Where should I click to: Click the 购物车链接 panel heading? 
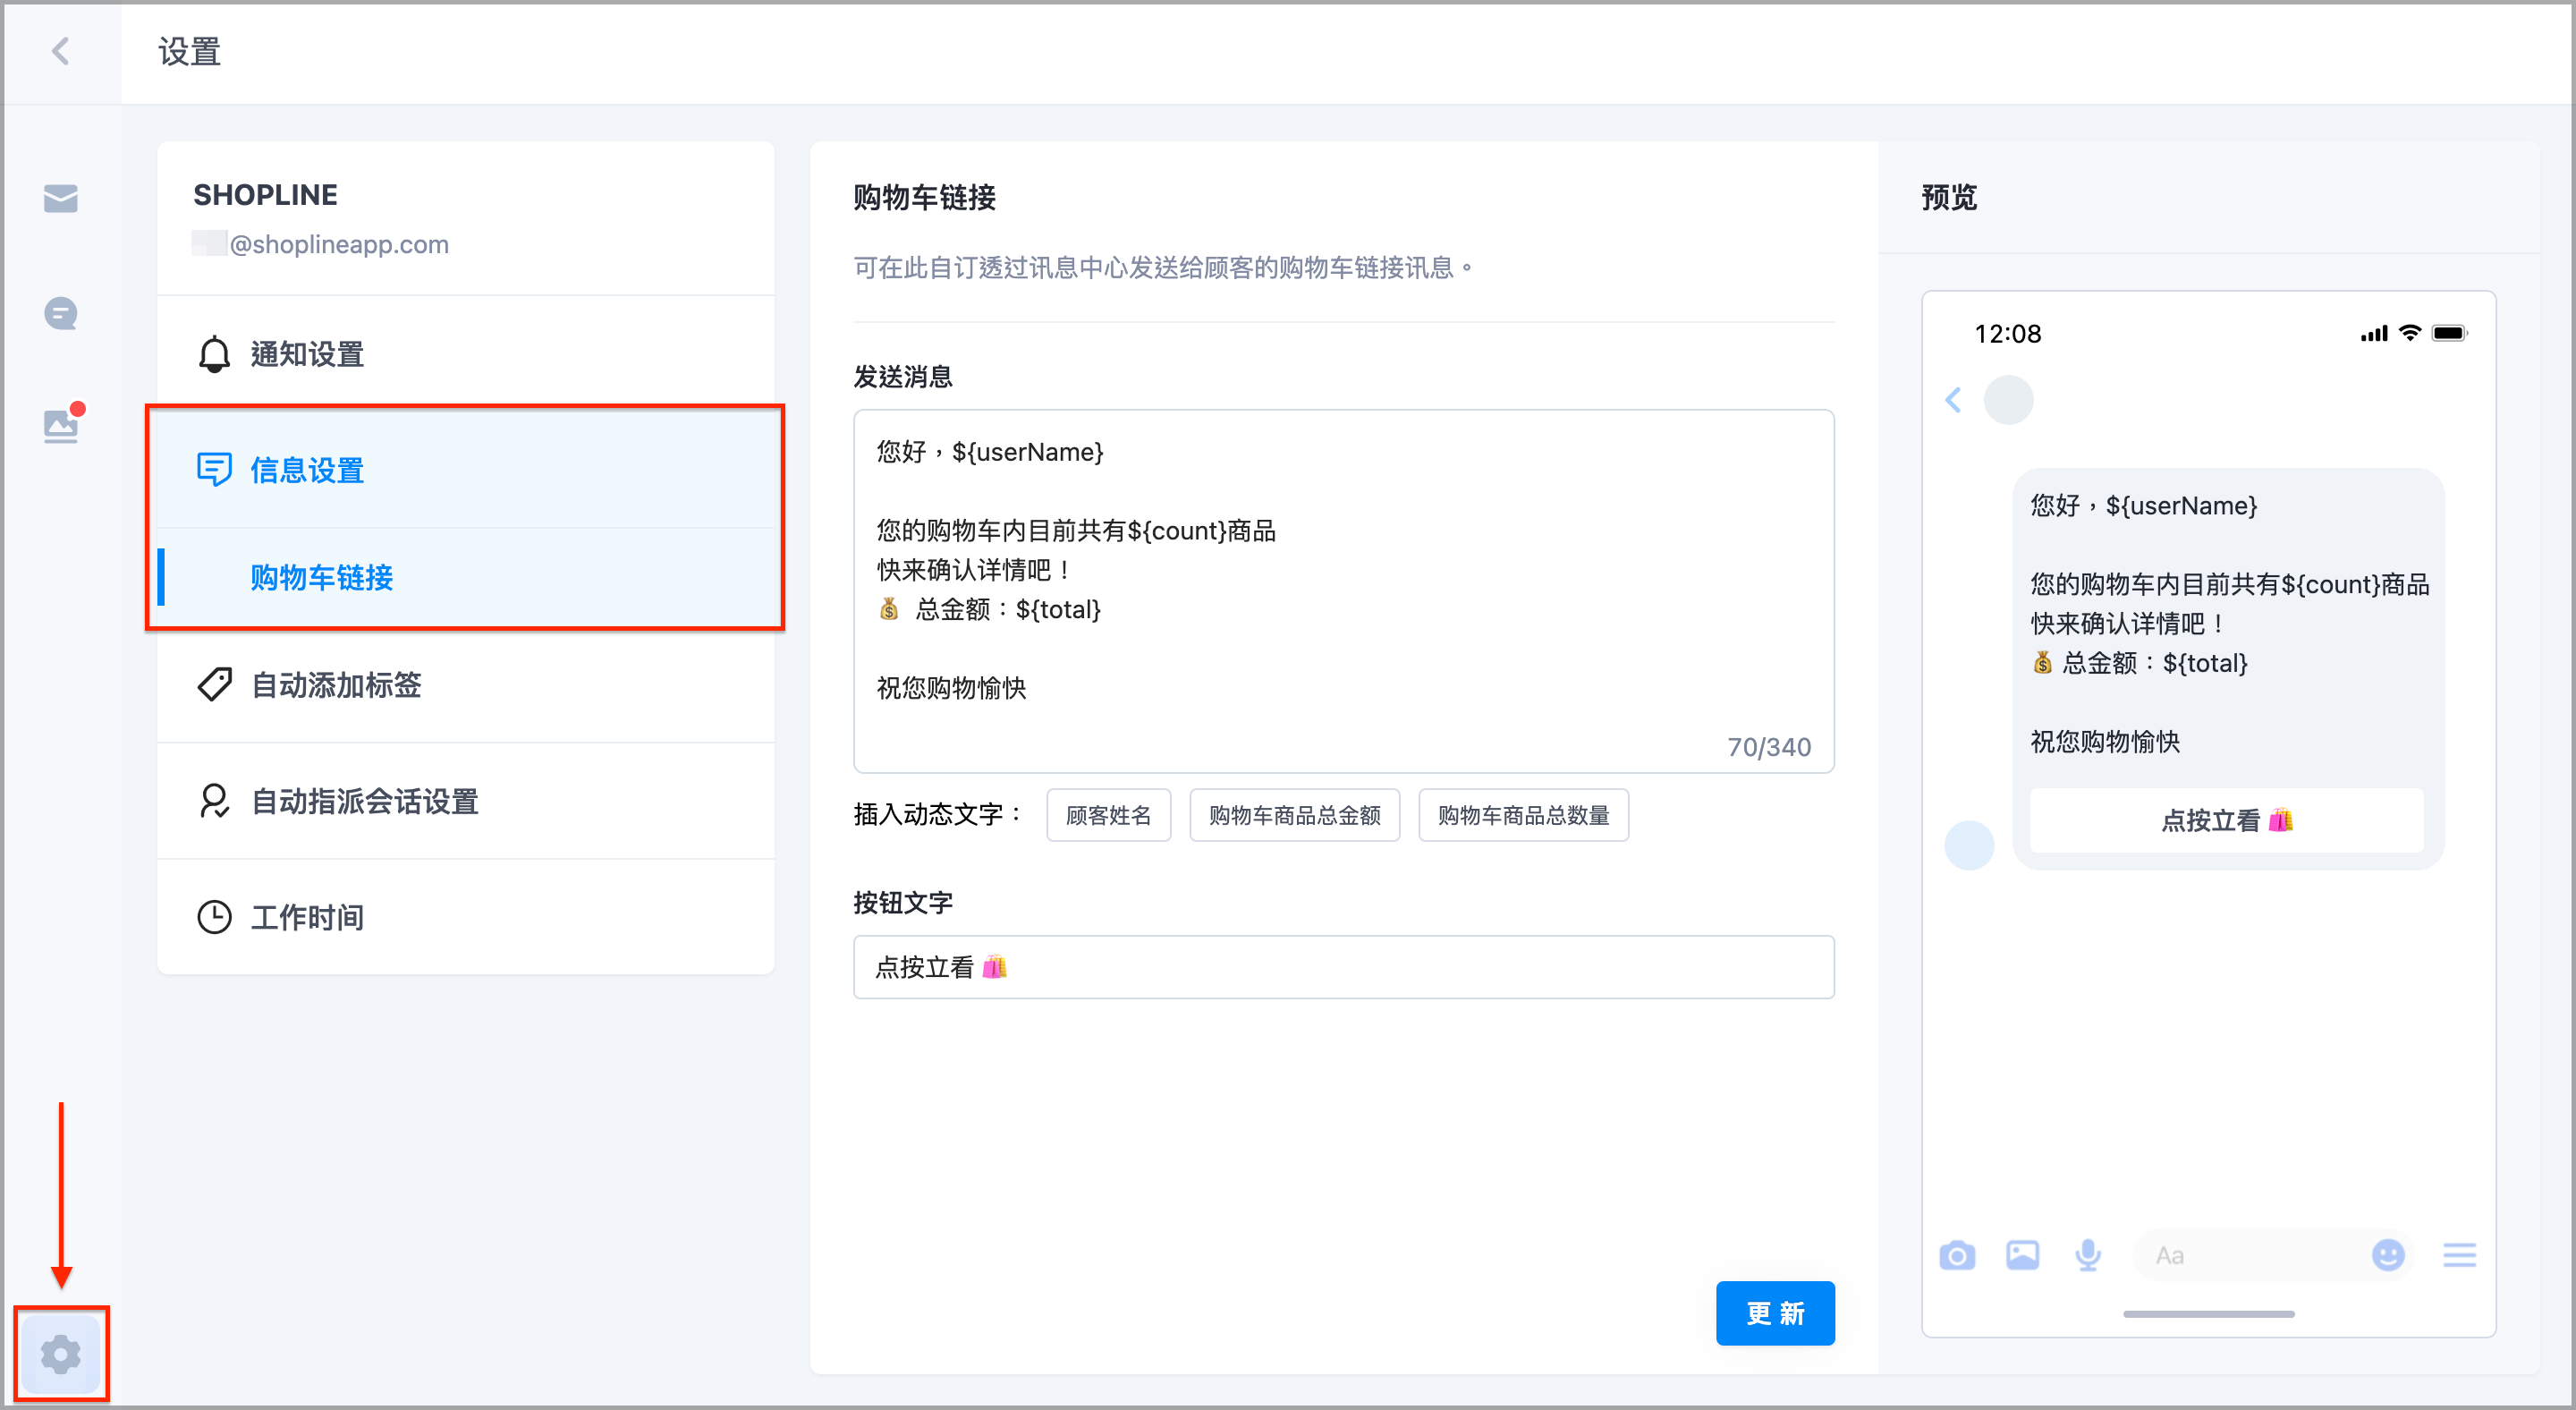click(924, 197)
